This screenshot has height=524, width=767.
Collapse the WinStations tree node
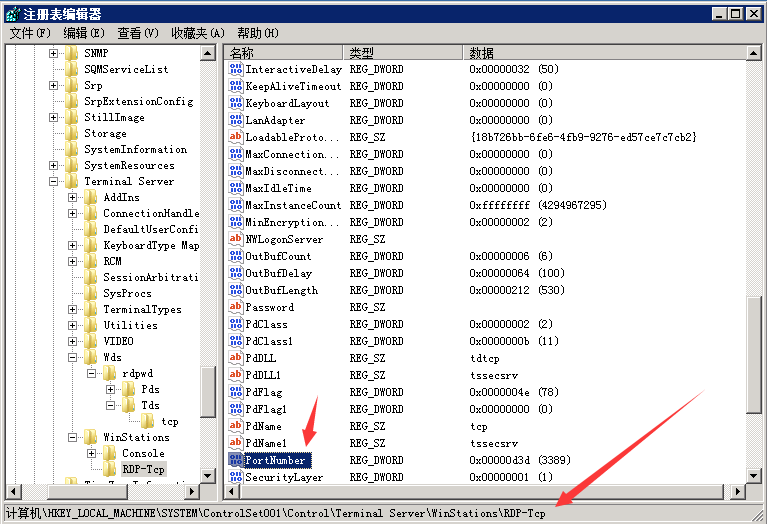[72, 437]
